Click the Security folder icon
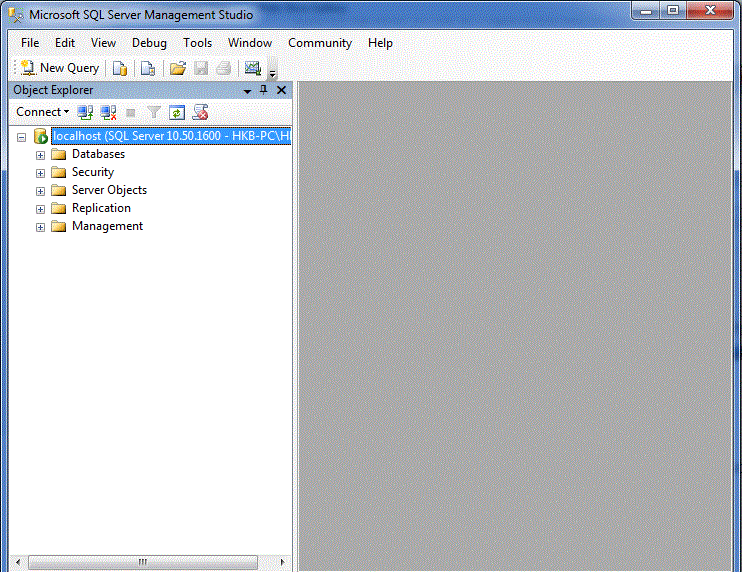 tap(59, 172)
